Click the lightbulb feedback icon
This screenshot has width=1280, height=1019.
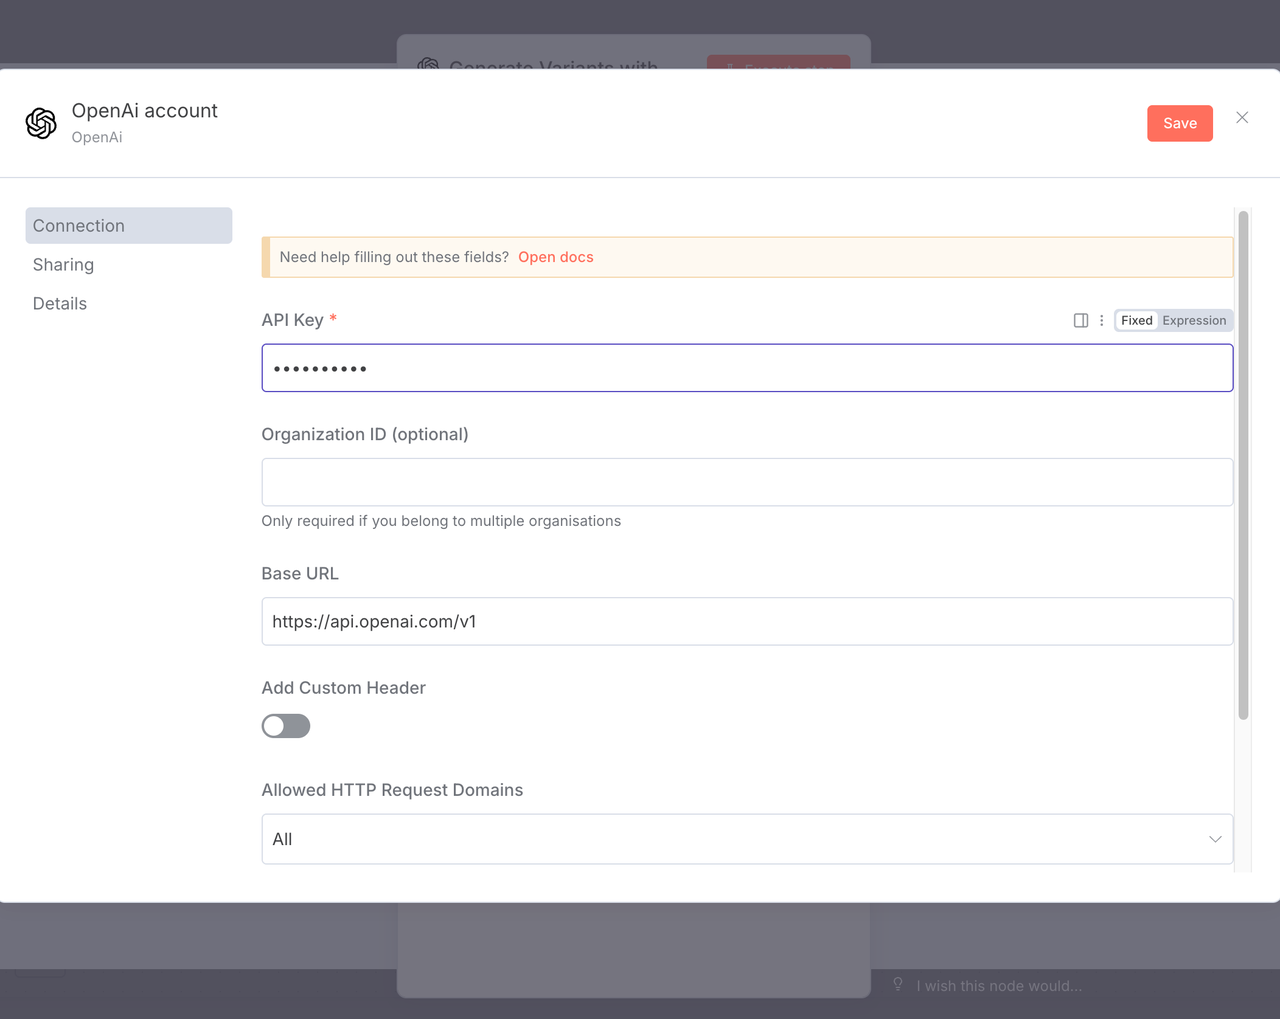pos(898,985)
